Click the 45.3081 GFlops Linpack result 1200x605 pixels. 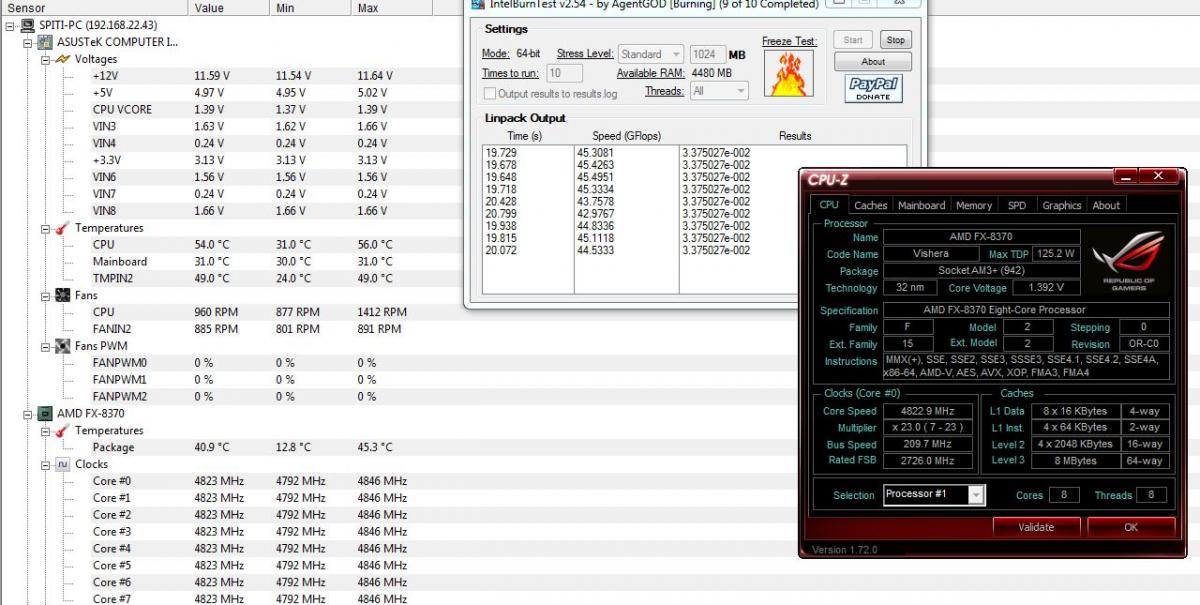coord(595,153)
